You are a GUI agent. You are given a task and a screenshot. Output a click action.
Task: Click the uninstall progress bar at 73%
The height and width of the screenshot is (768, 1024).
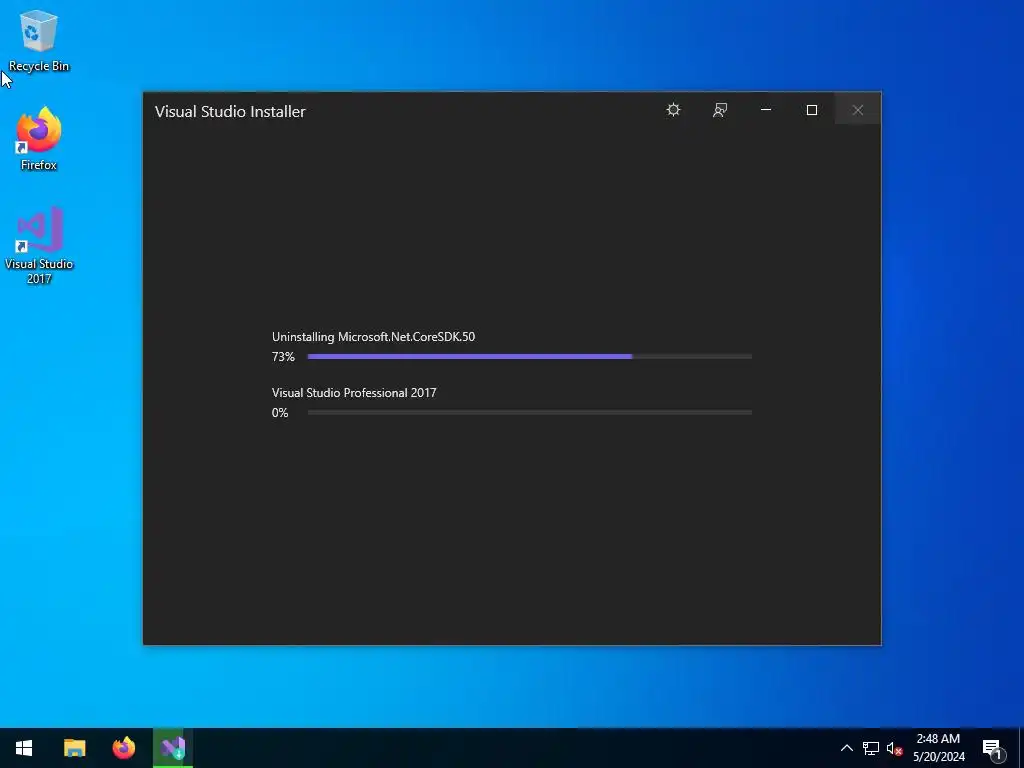530,357
